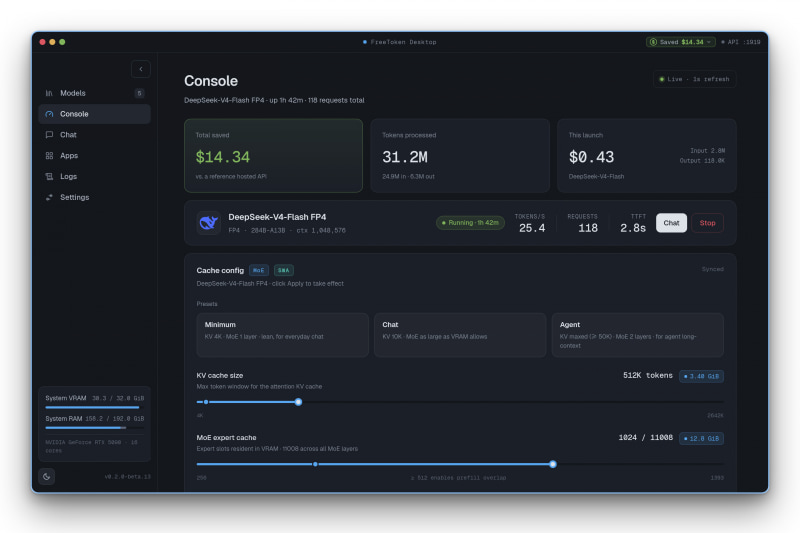Click the Synced status text
The image size is (800, 533).
point(712,269)
